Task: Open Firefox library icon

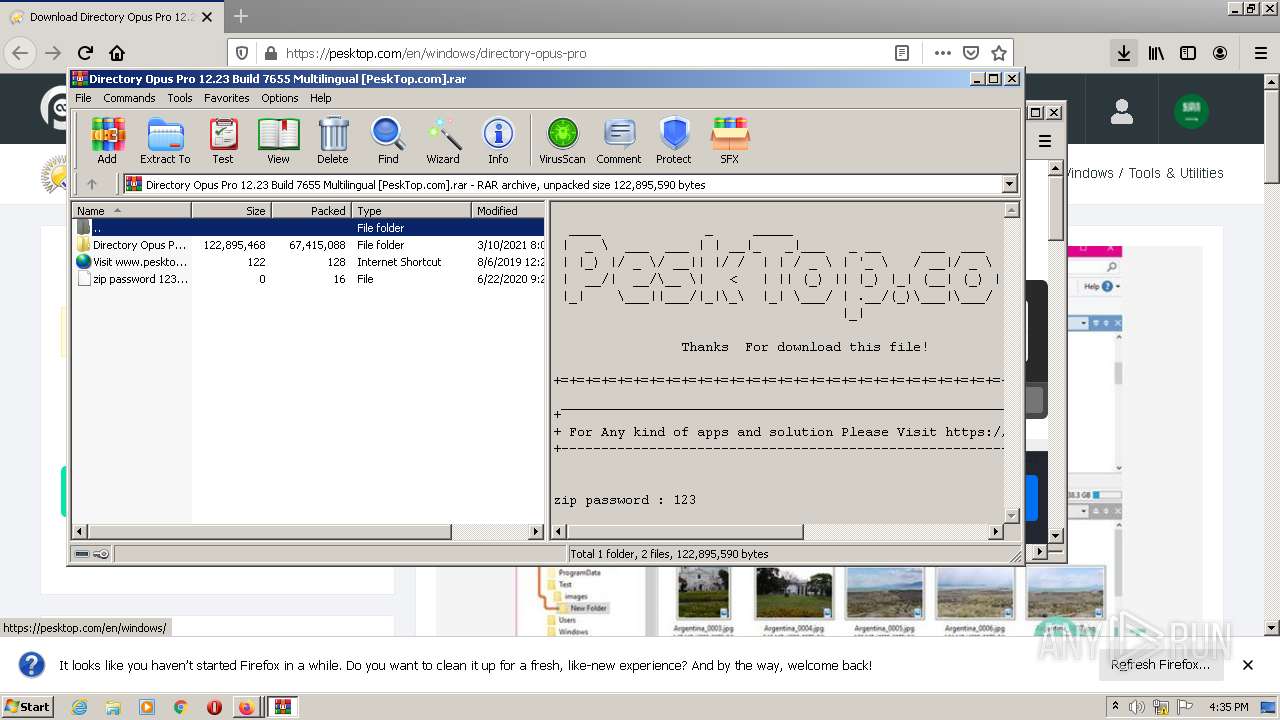Action: coord(1156,53)
